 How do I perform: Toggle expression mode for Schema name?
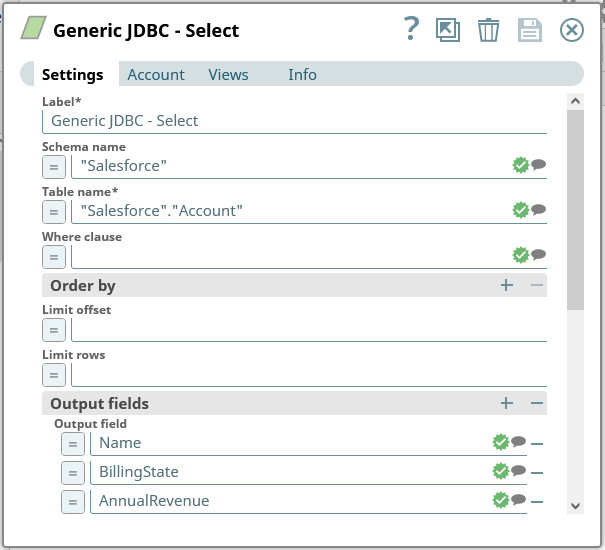click(x=54, y=166)
